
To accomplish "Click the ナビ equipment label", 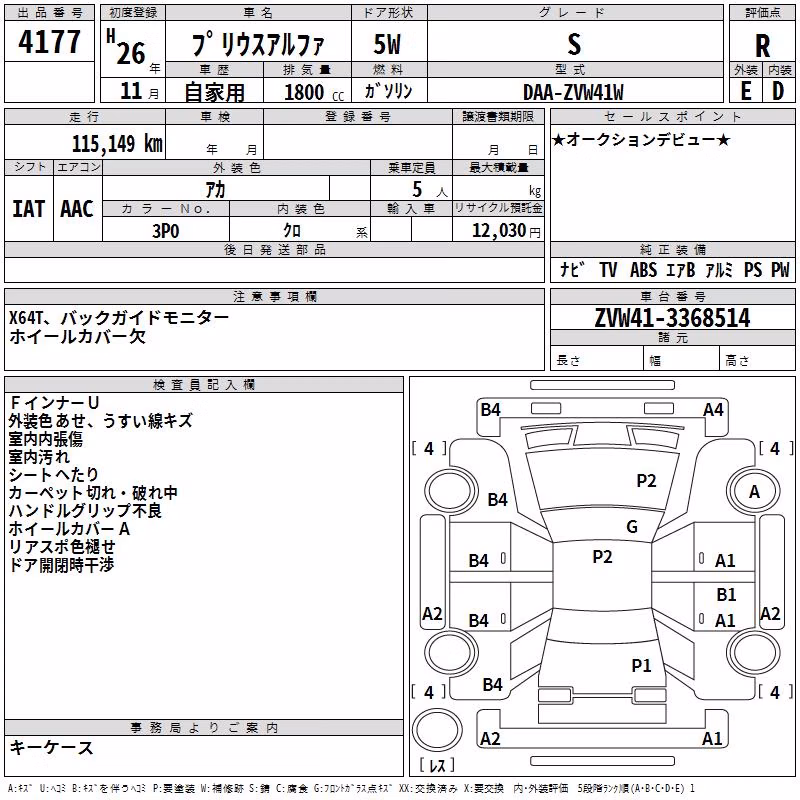I will tap(572, 269).
